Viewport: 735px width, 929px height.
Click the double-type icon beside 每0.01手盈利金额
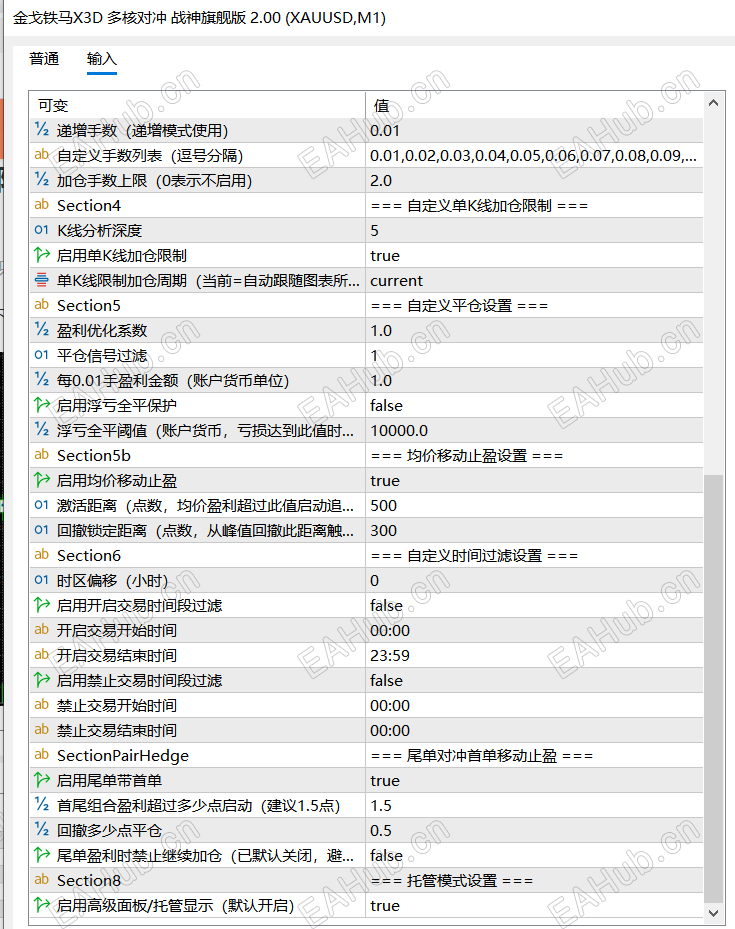click(x=41, y=380)
